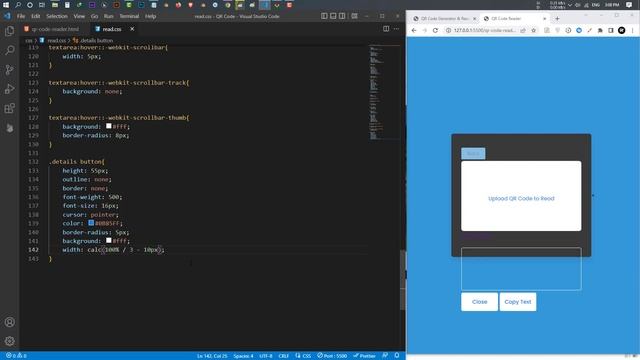Toggle the panel layout icon
Screen dimensions: 640x360
coord(333,16)
